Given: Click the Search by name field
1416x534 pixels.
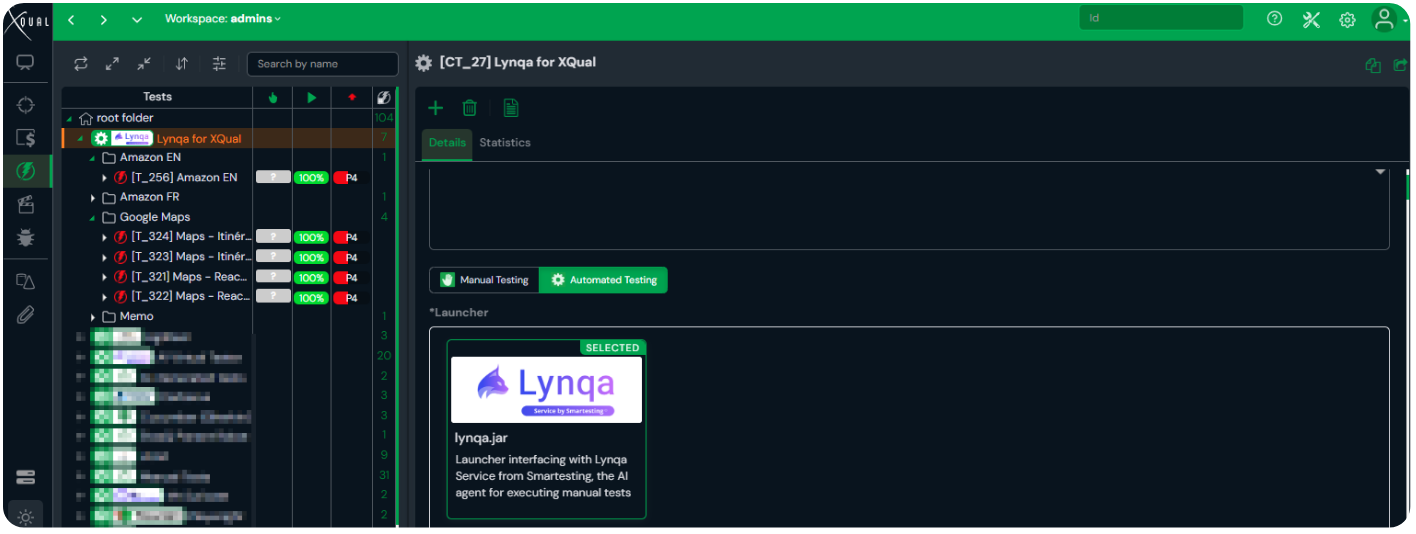Looking at the screenshot, I should [322, 64].
